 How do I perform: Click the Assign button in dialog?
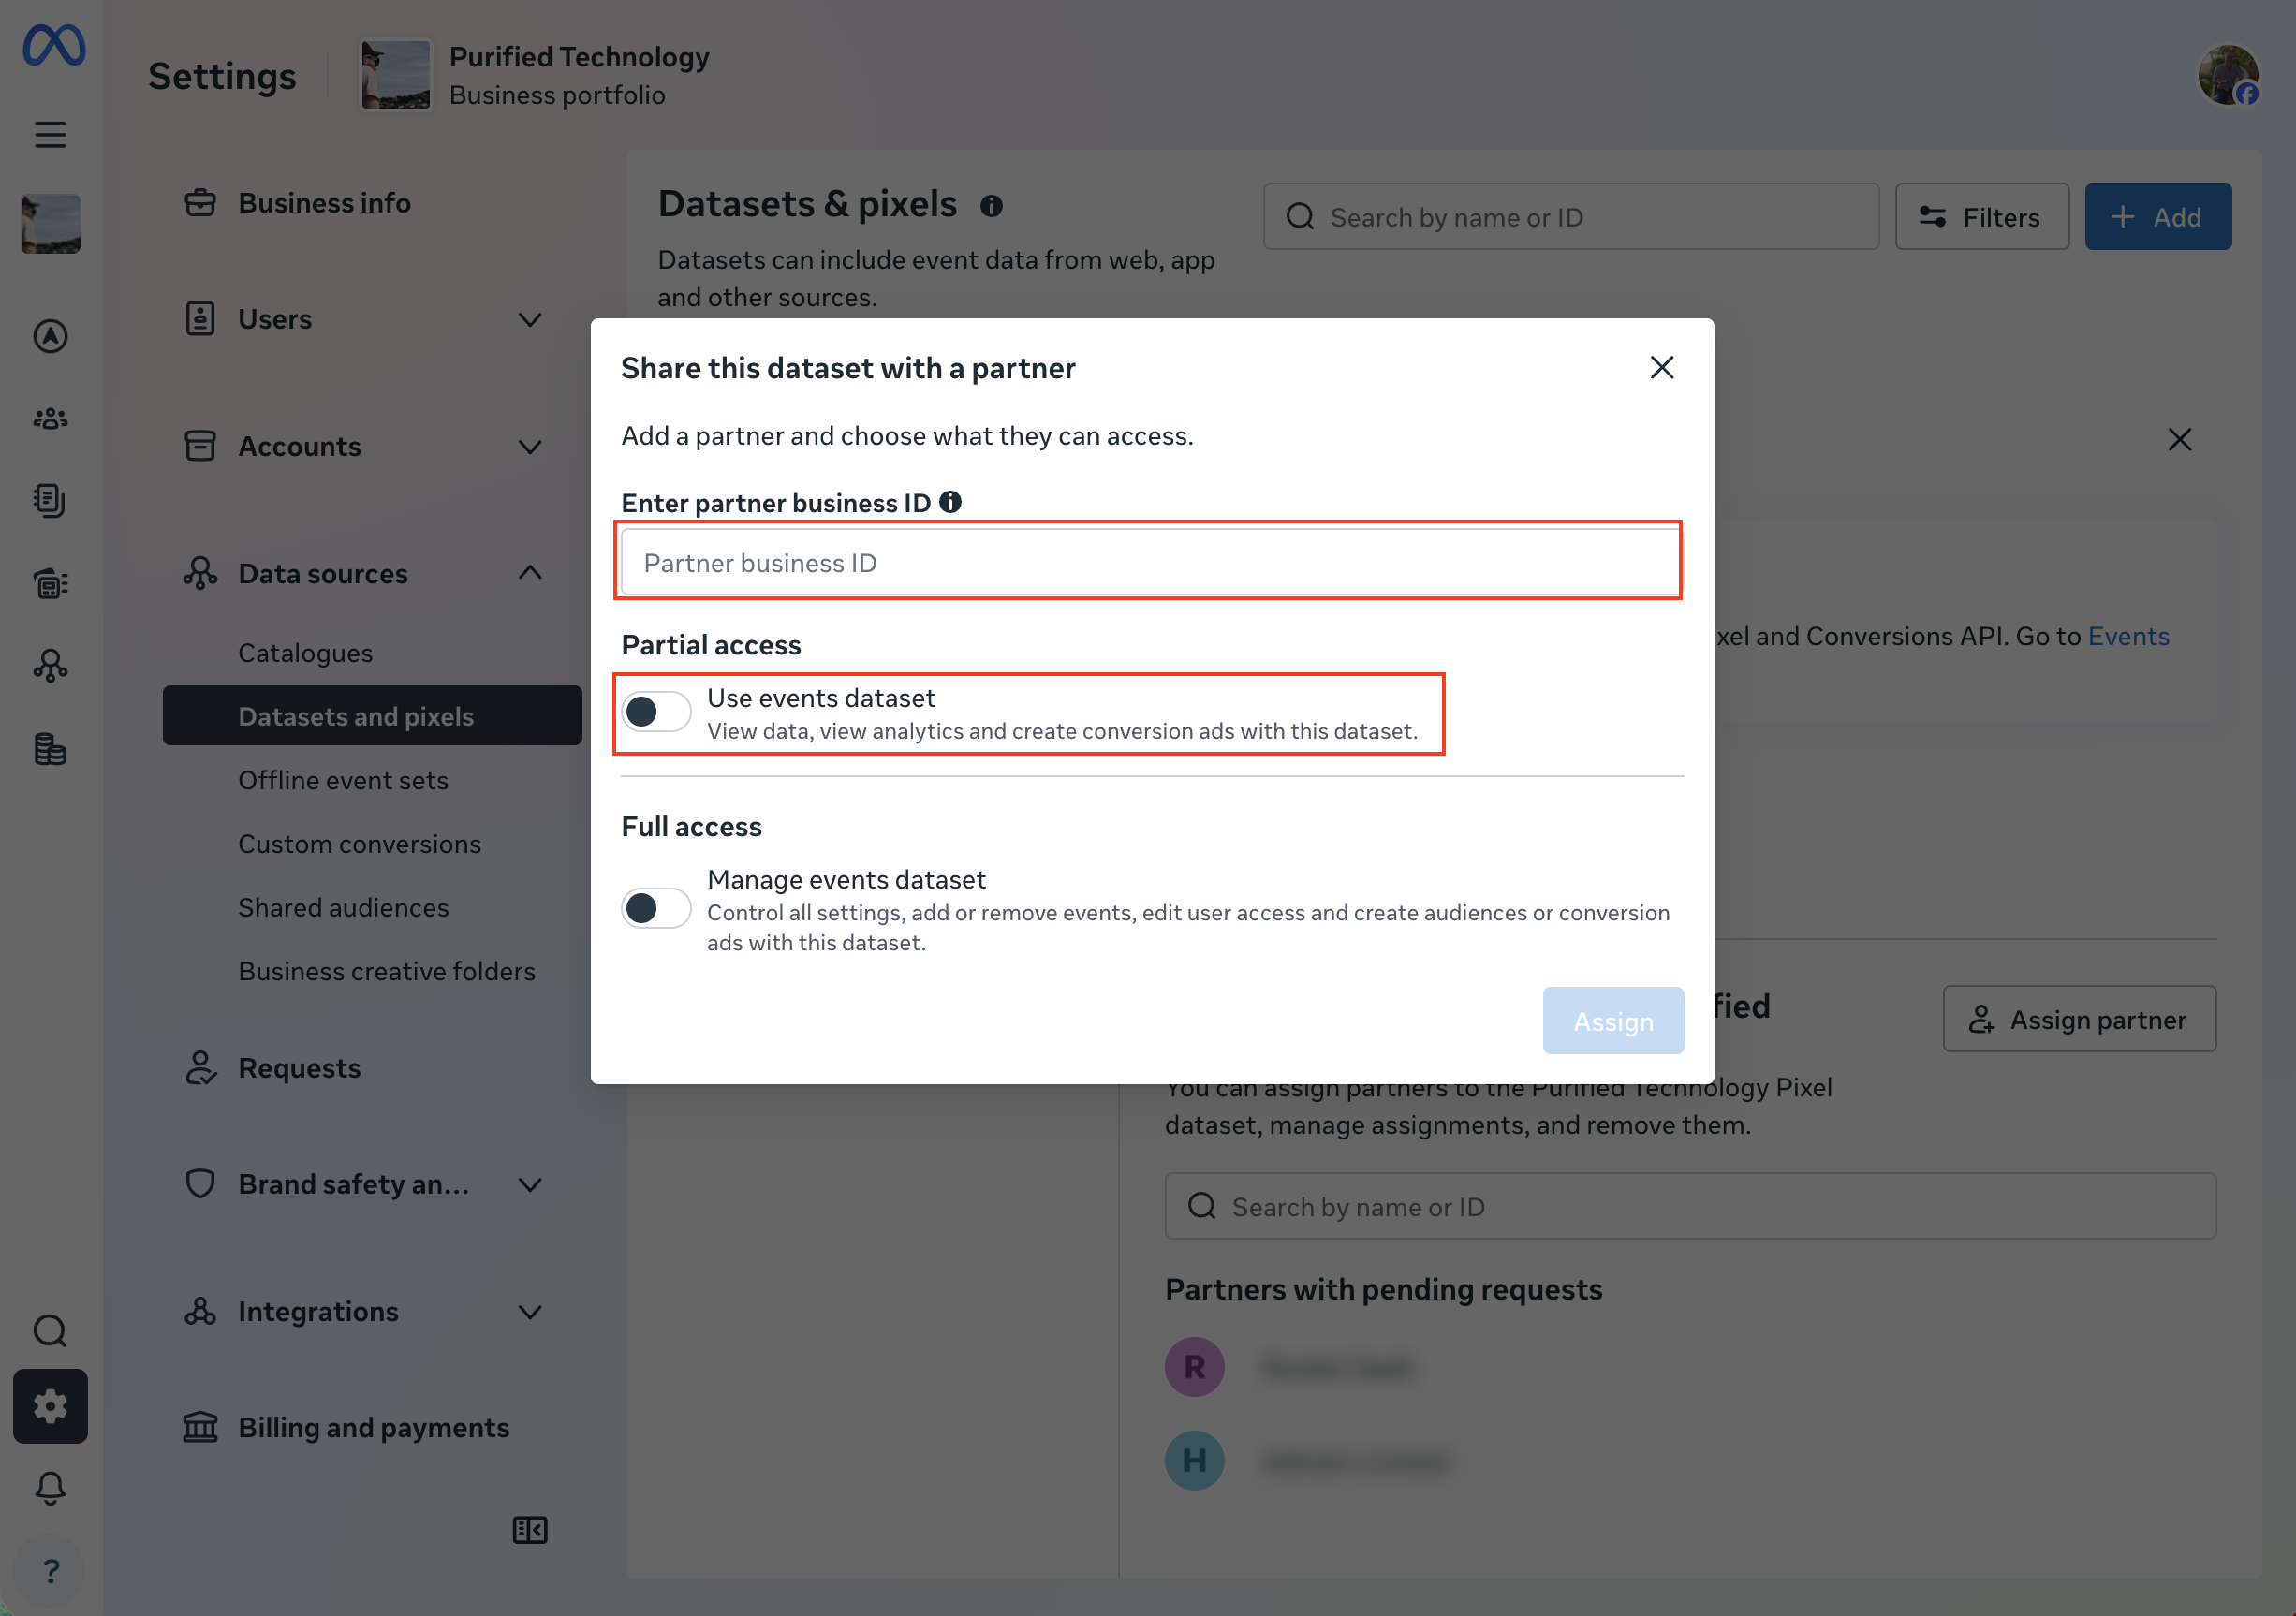pos(1613,1021)
